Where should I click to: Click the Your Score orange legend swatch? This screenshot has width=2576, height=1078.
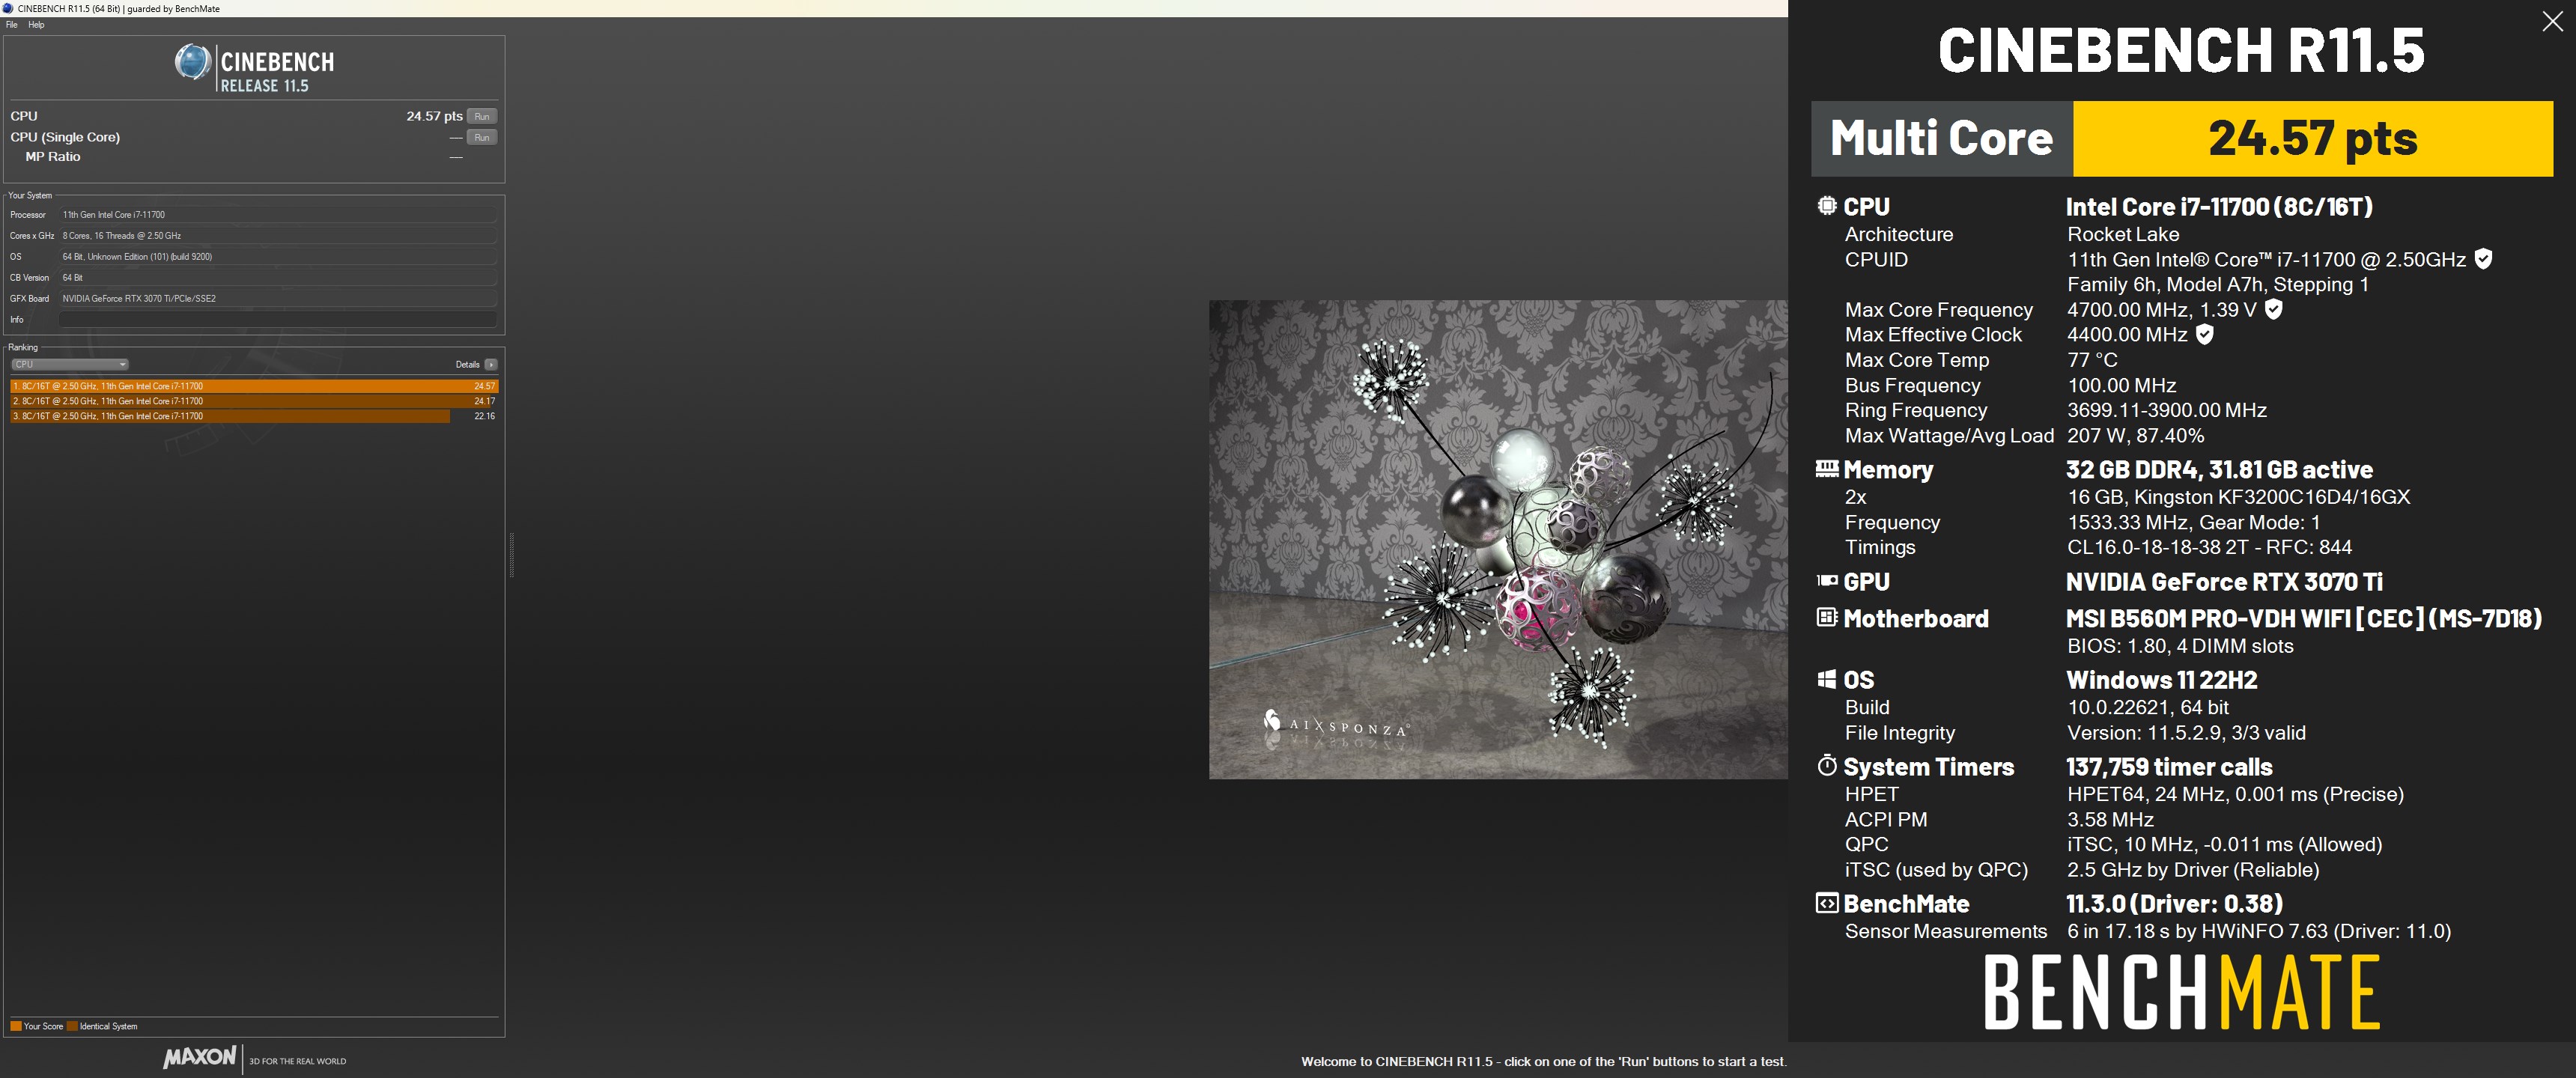pyautogui.click(x=16, y=1026)
